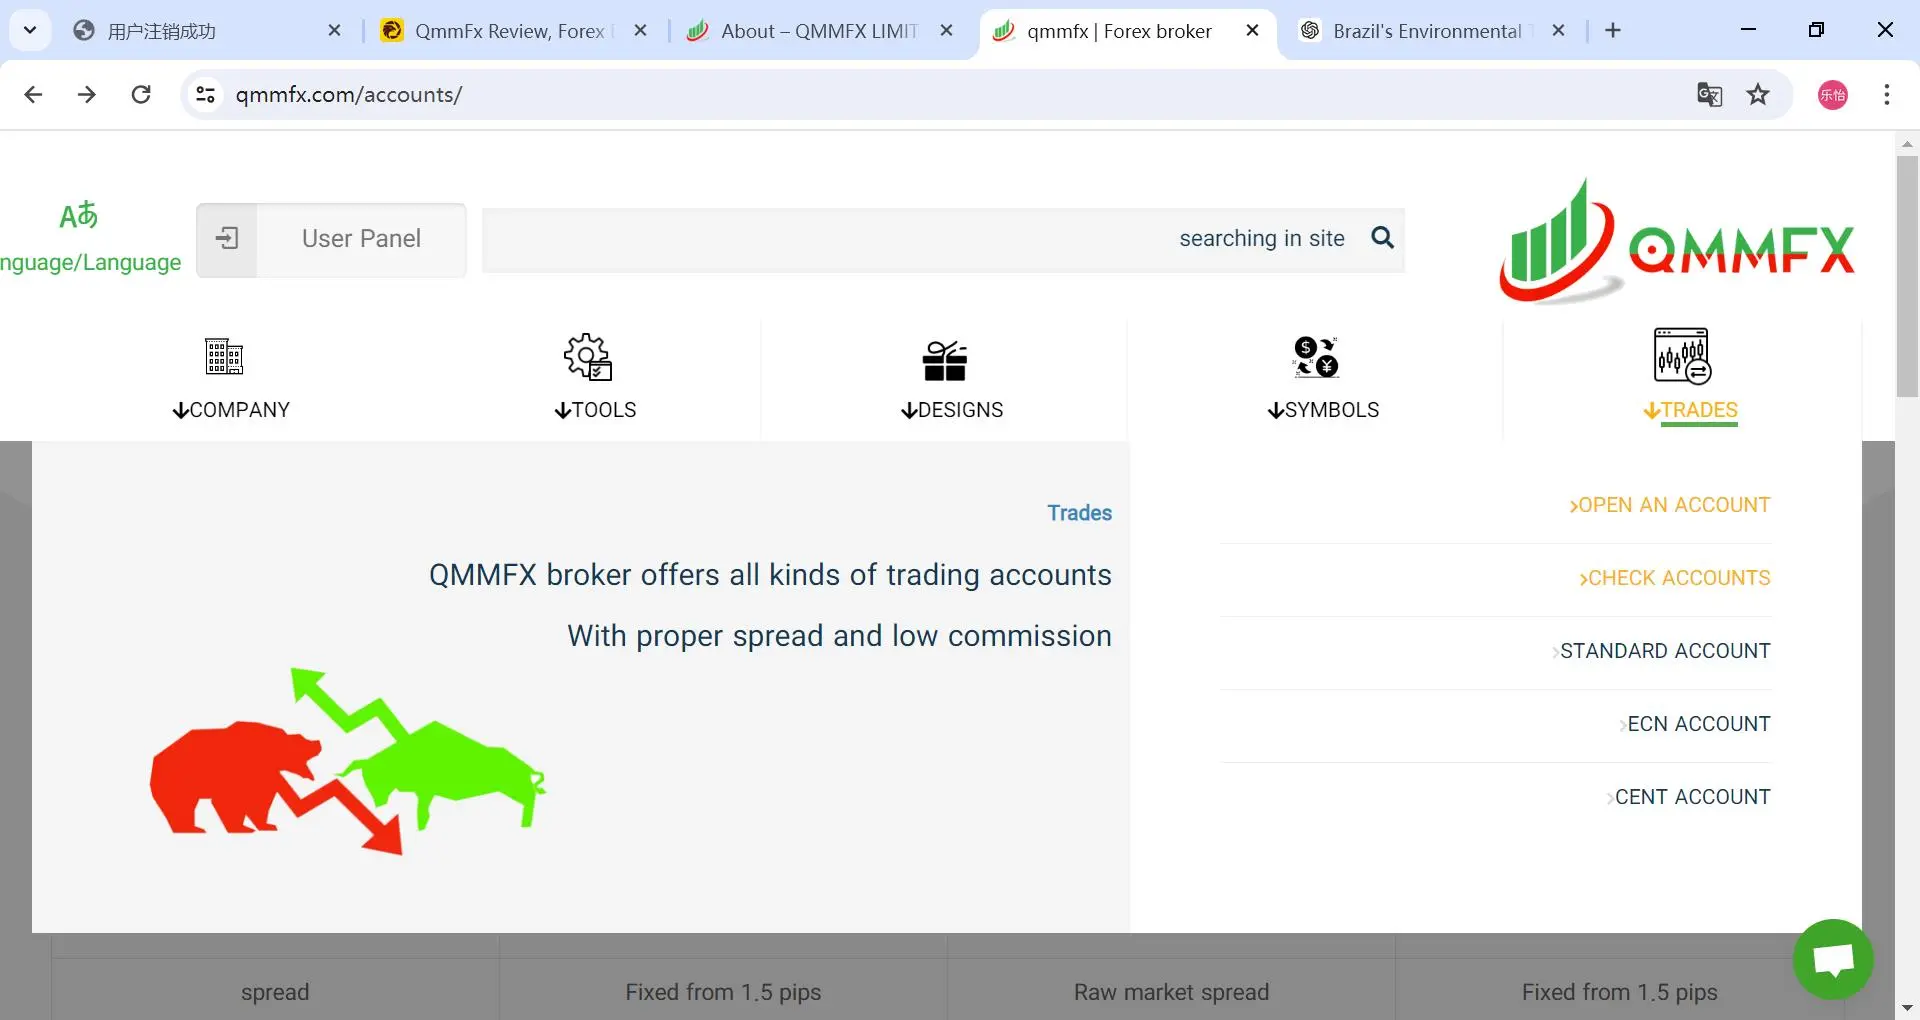1920x1020 pixels.
Task: Open the tab search dropdown arrow
Action: (x=30, y=31)
